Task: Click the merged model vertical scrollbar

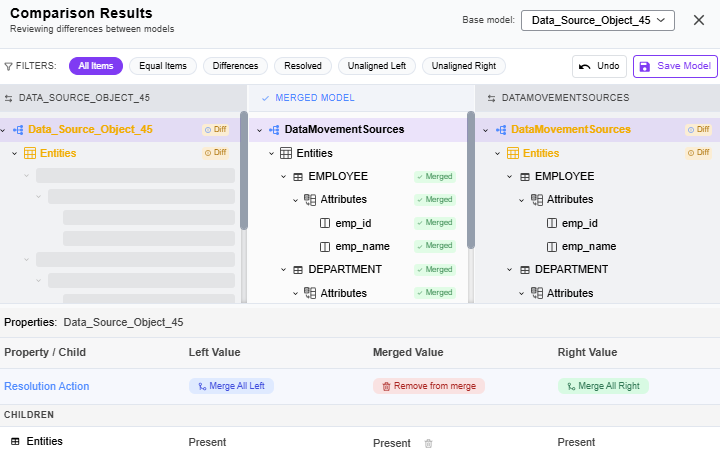Action: 471,180
